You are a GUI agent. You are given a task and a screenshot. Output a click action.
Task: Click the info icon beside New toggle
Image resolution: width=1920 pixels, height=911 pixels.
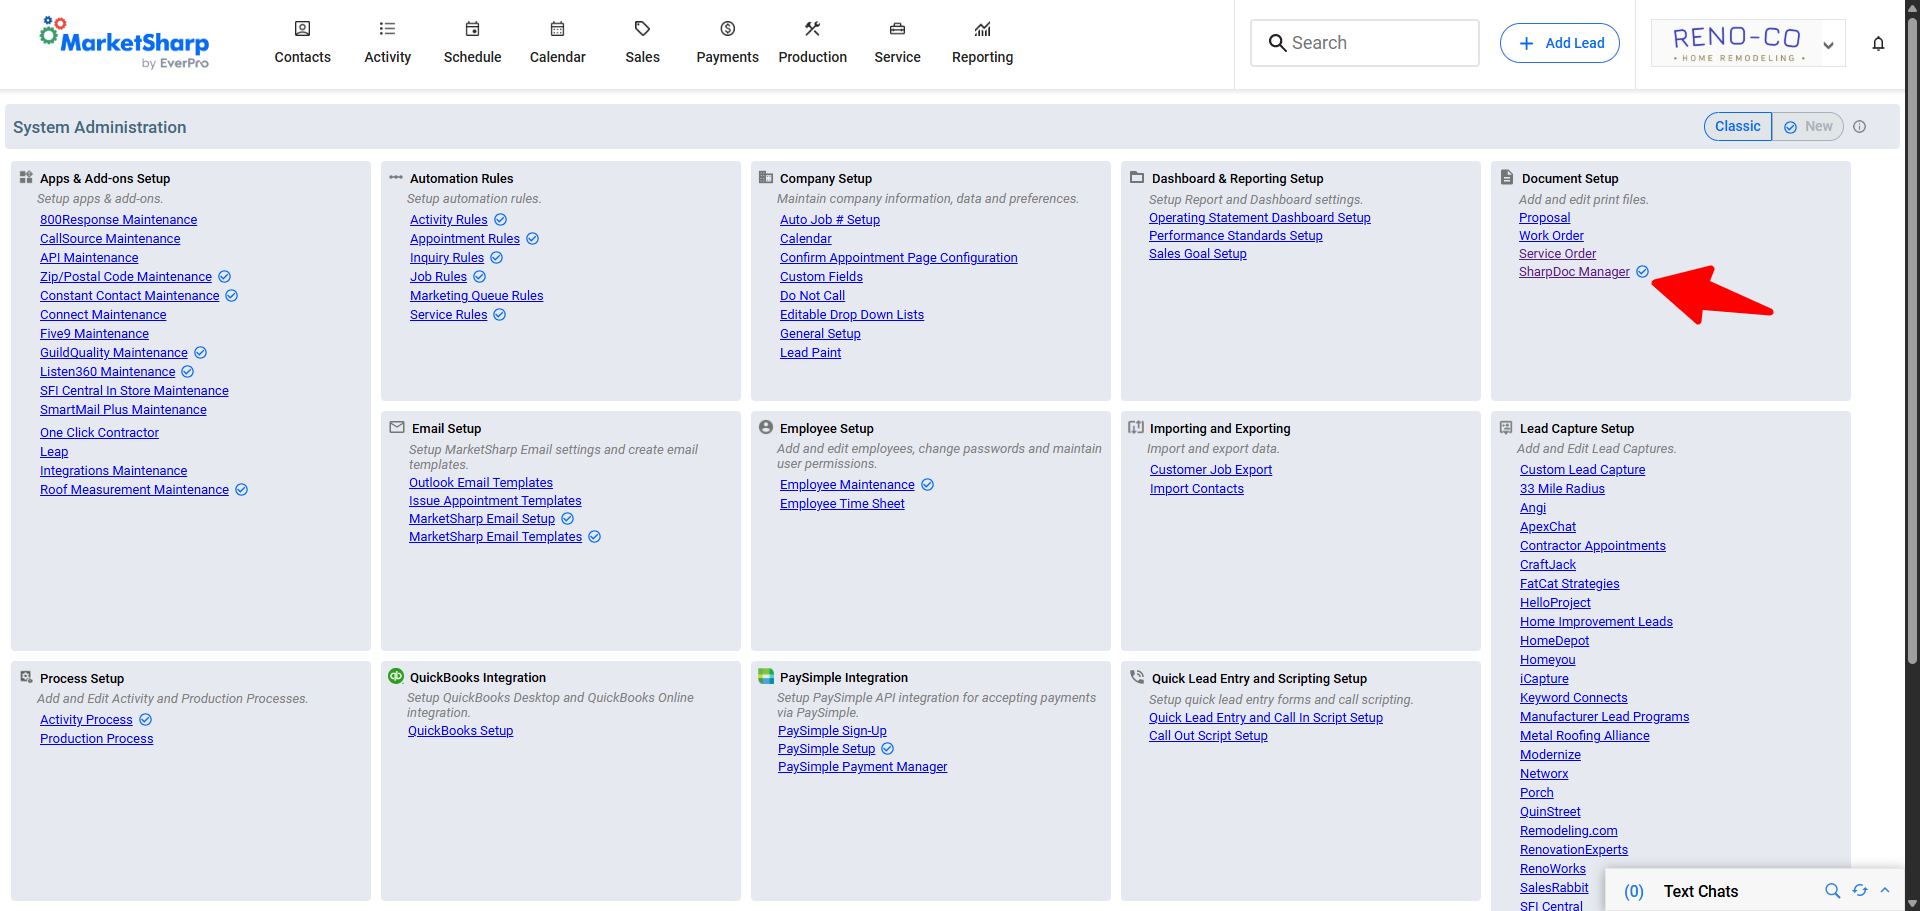click(x=1860, y=127)
